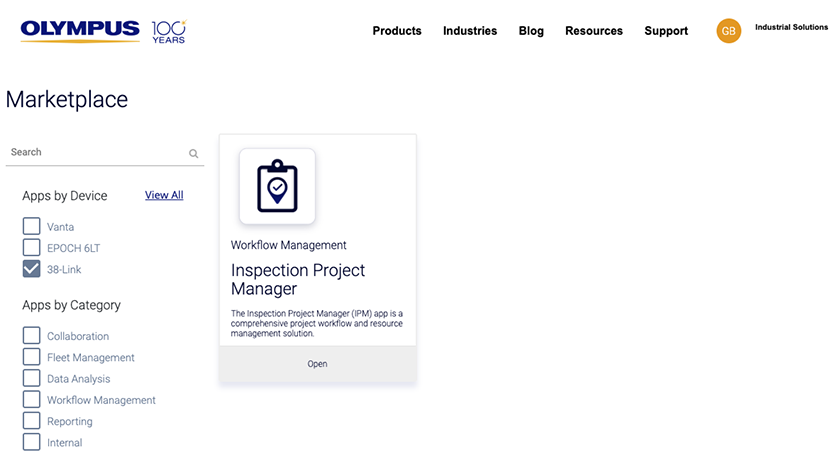The height and width of the screenshot is (462, 840).
Task: Tick the Data Analysis checkbox
Action: coord(32,378)
